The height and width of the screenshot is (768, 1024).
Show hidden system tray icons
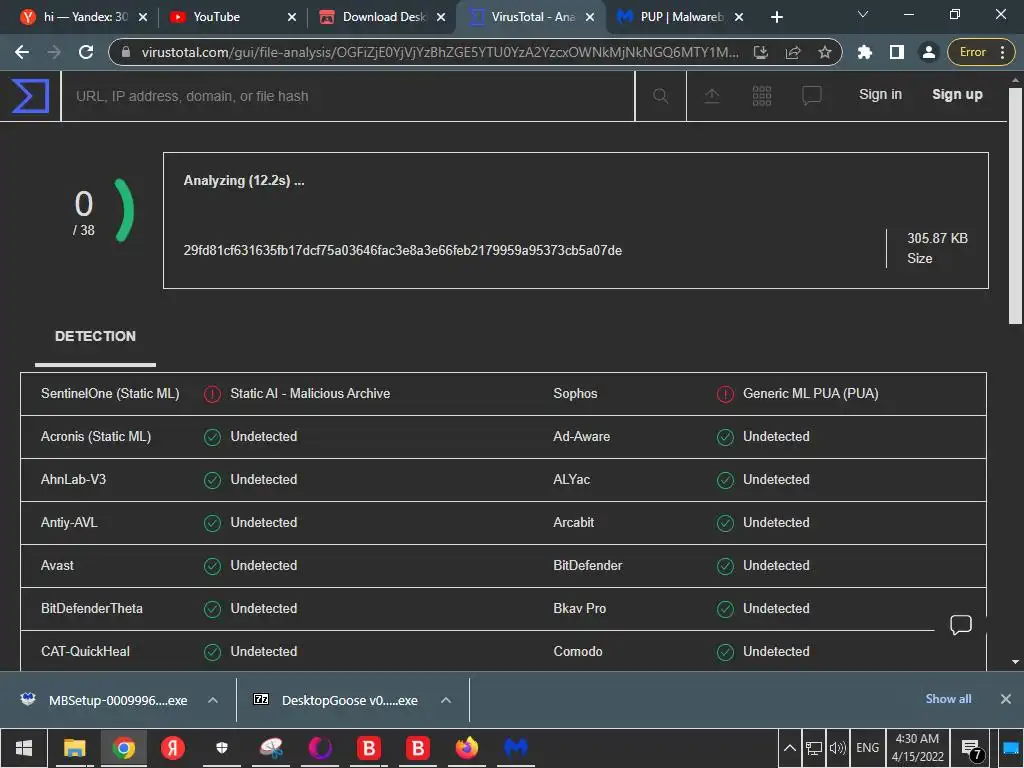point(789,748)
